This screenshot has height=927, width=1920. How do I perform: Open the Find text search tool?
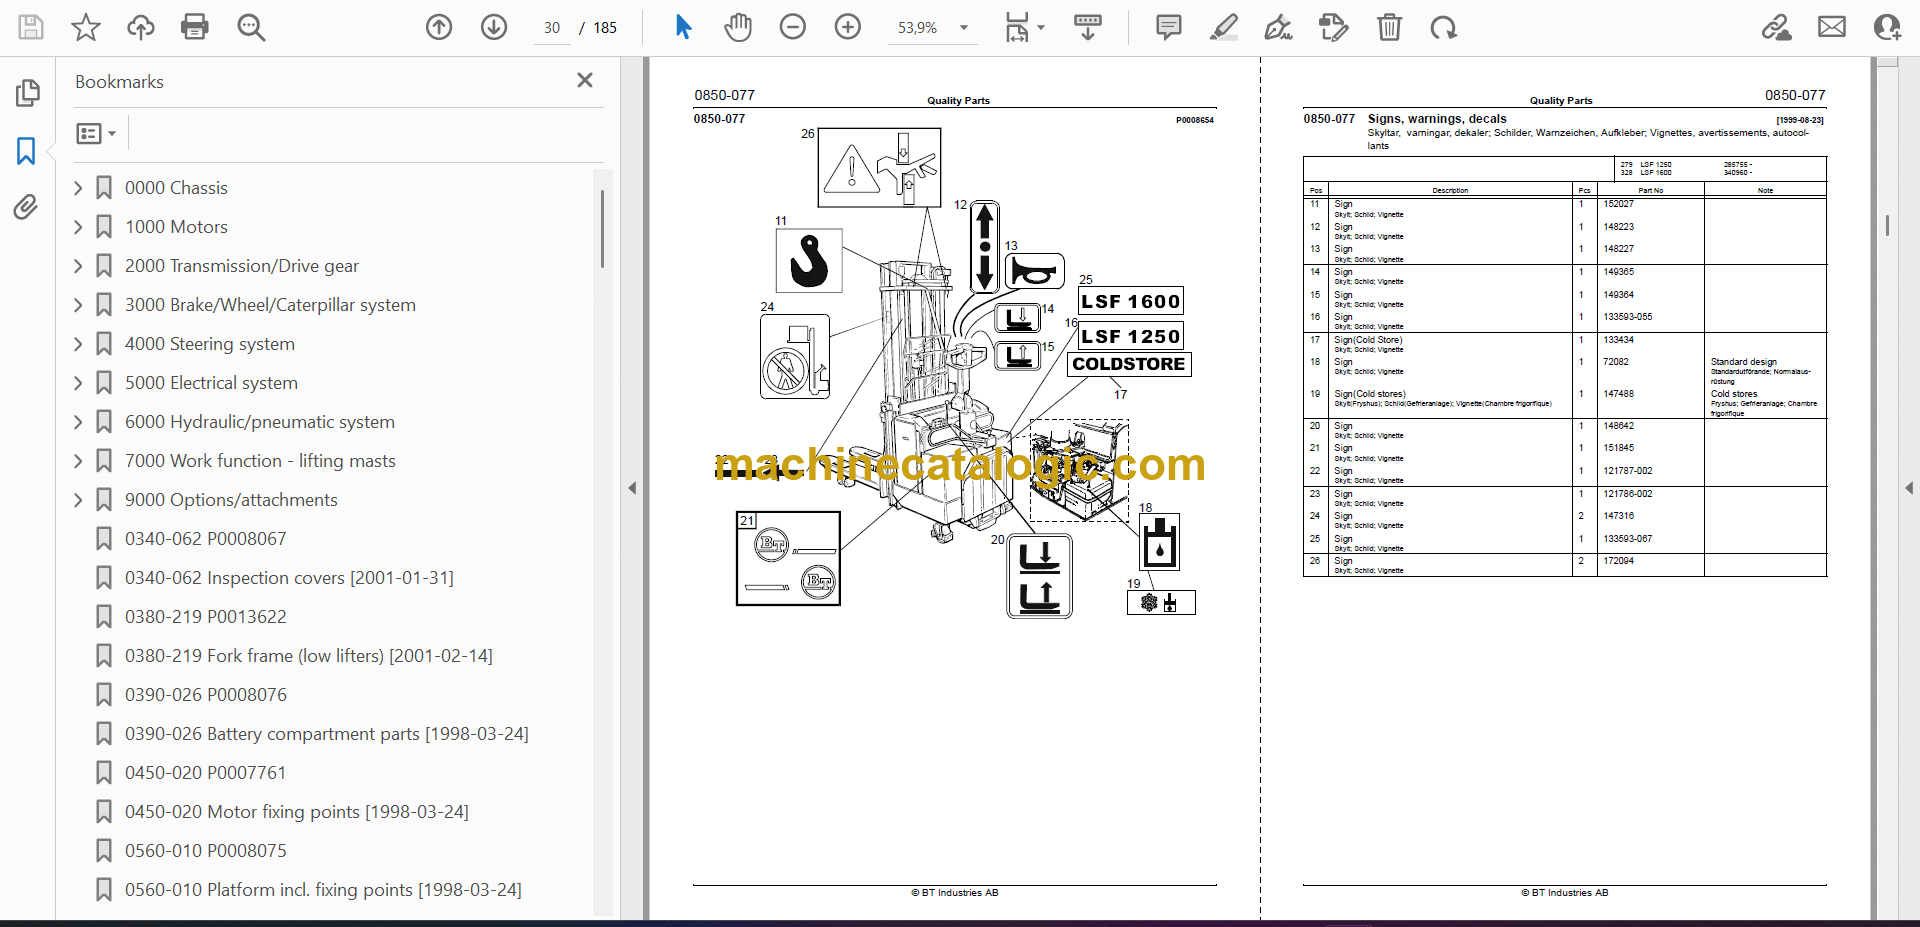[x=251, y=27]
